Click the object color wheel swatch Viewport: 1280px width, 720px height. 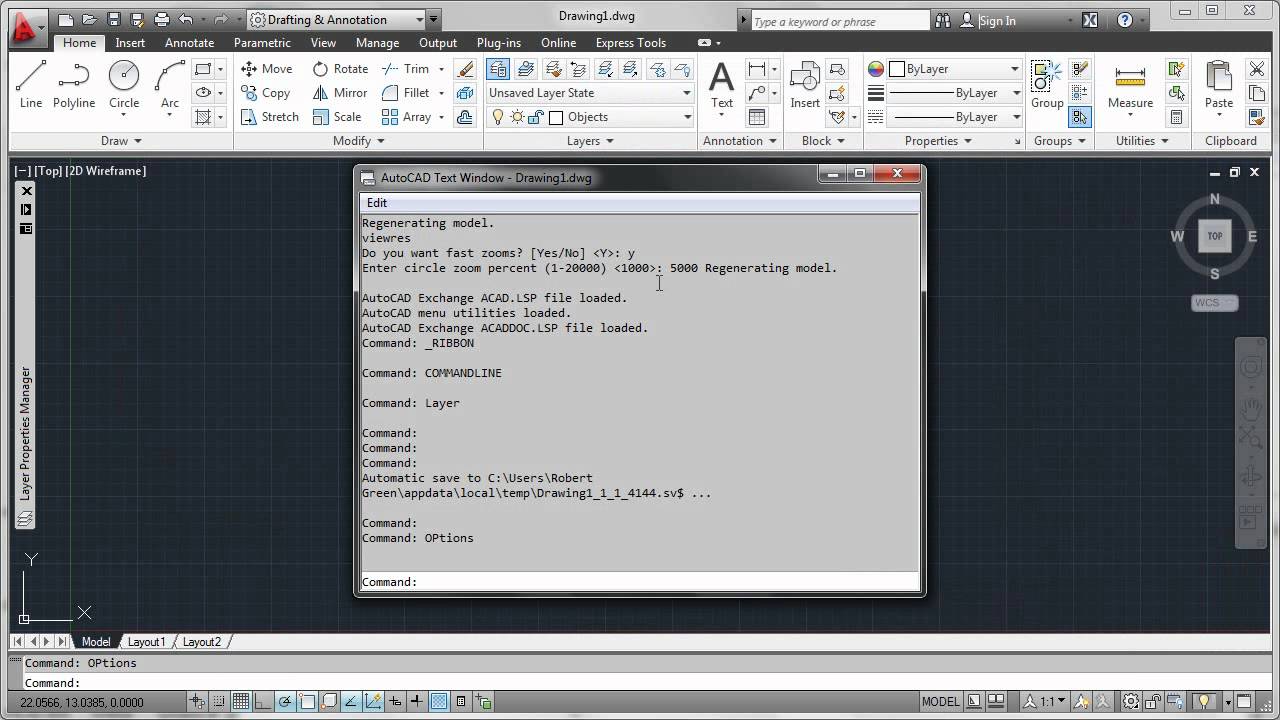tap(876, 69)
